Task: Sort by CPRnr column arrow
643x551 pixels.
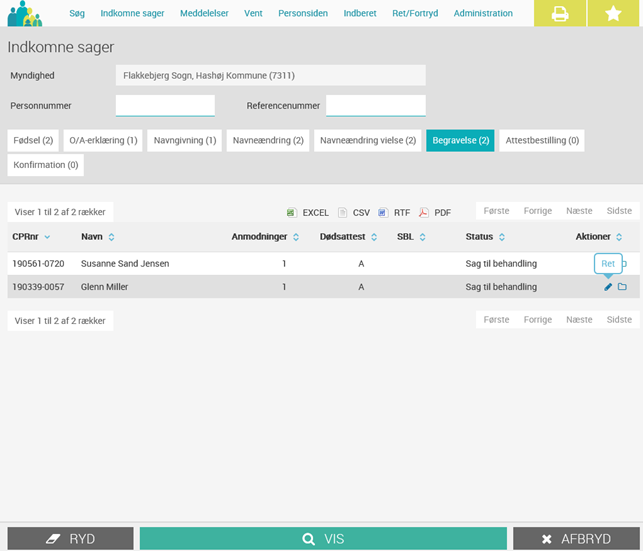Action: coord(47,237)
